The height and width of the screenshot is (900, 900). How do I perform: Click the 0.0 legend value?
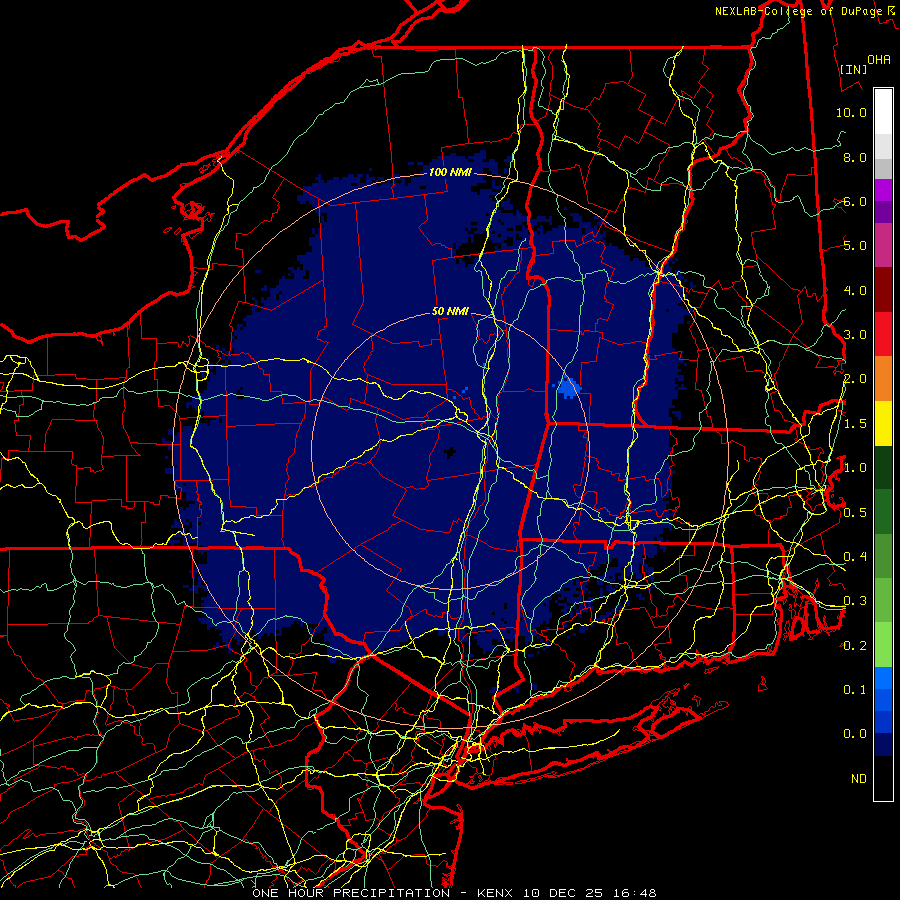(855, 734)
